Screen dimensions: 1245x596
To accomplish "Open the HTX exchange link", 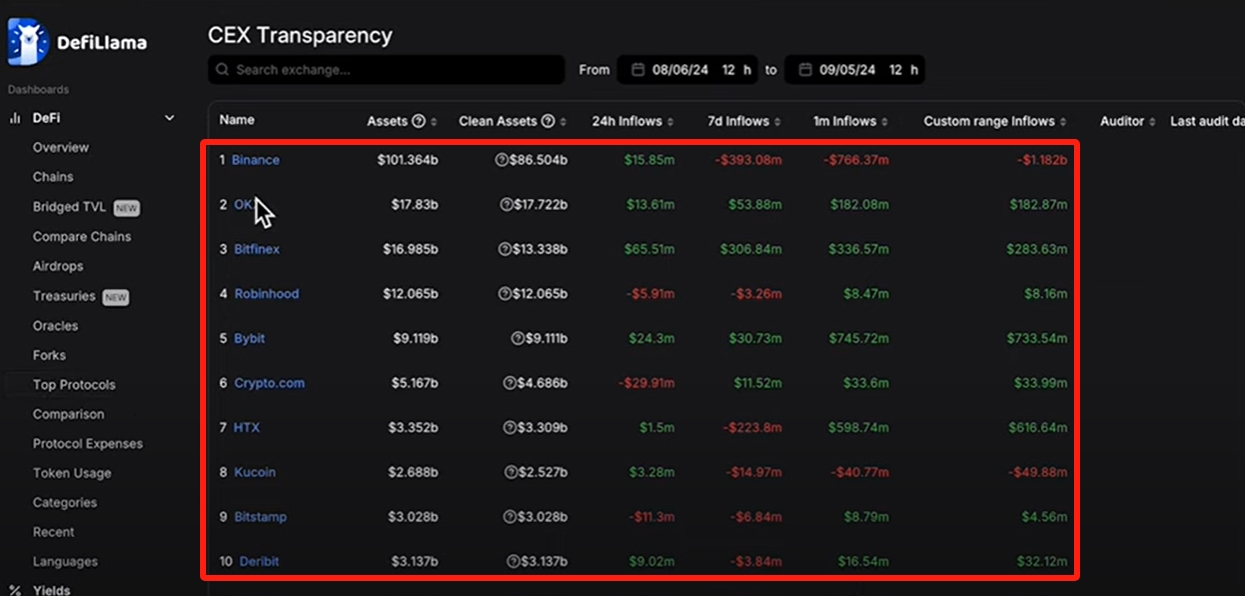I will [247, 428].
